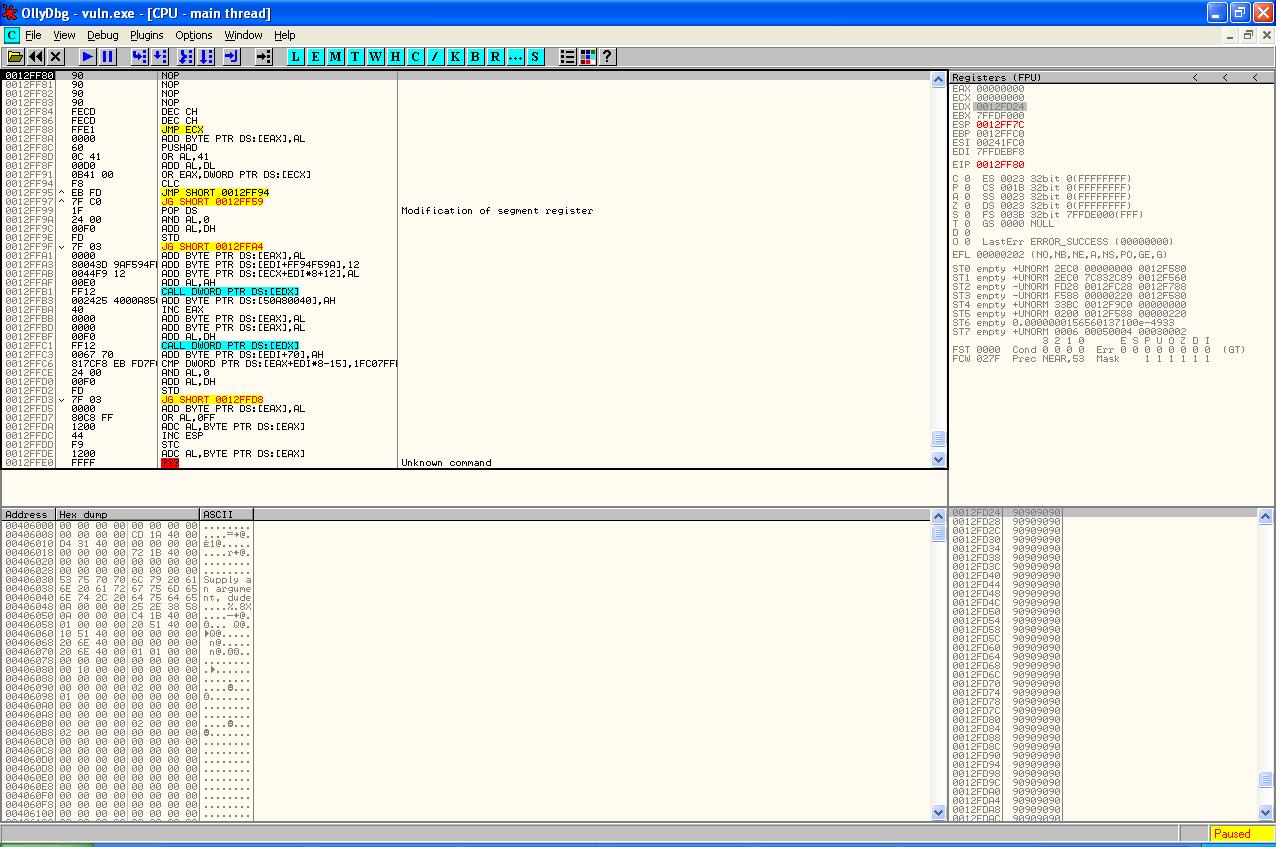Image resolution: width=1276 pixels, height=847 pixels.
Task: Select the JMP ECX instruction line
Action: [x=182, y=130]
